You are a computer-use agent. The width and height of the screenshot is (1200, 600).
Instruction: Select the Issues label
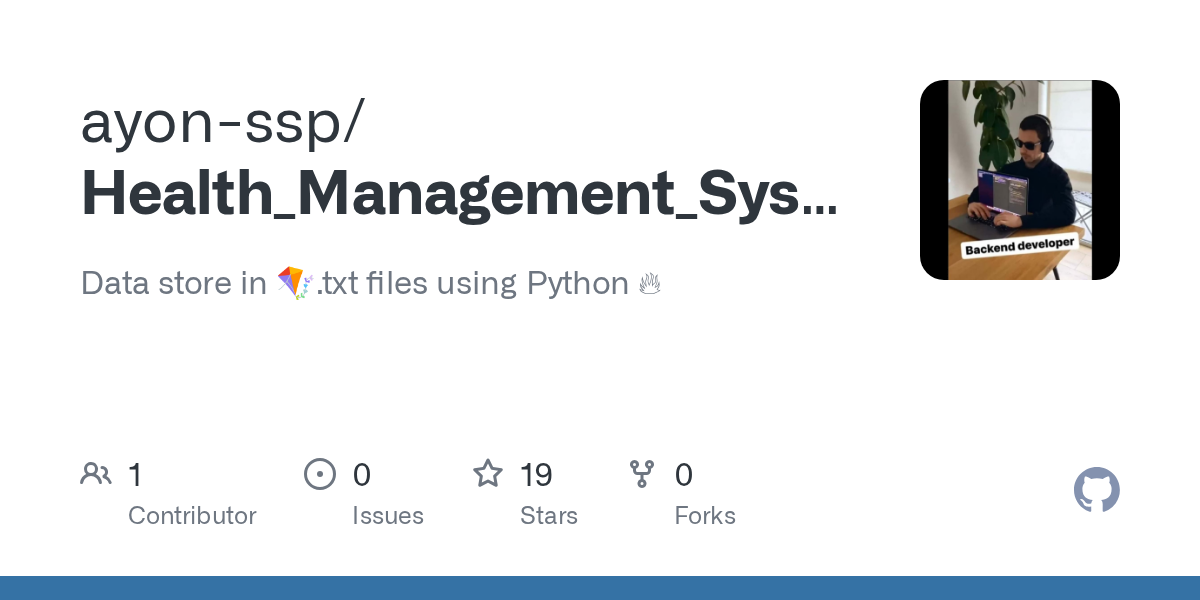pos(388,516)
